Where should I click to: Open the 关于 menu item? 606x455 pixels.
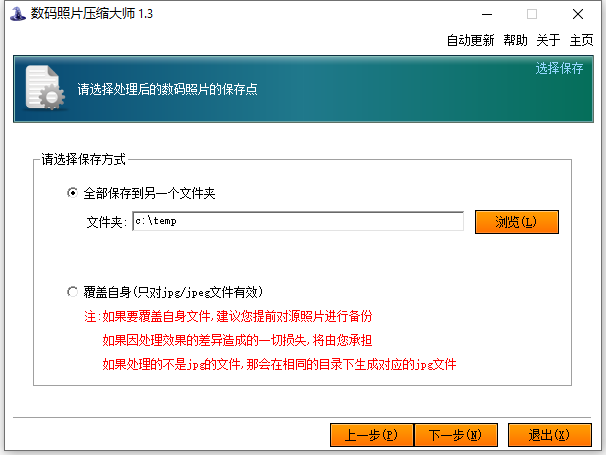point(548,40)
